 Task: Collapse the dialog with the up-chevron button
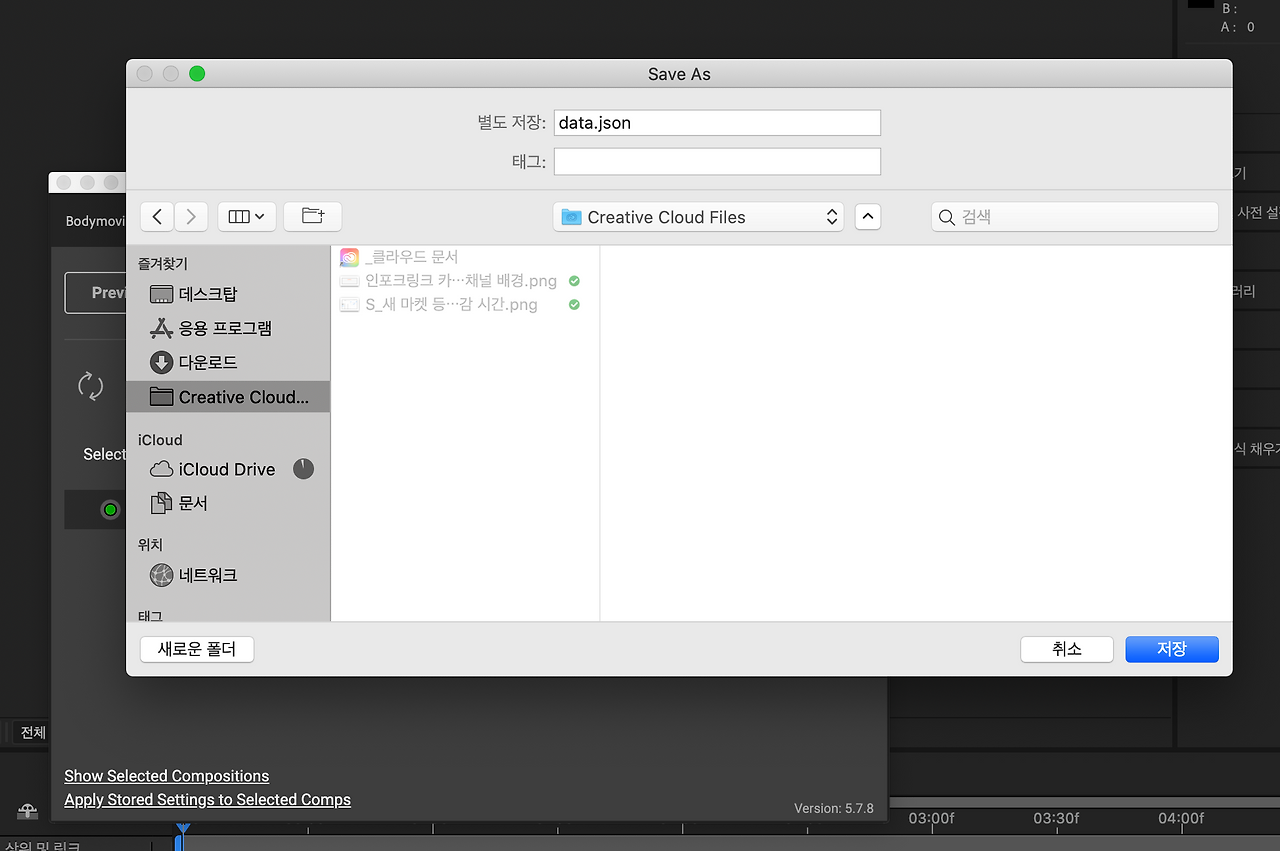[x=868, y=217]
